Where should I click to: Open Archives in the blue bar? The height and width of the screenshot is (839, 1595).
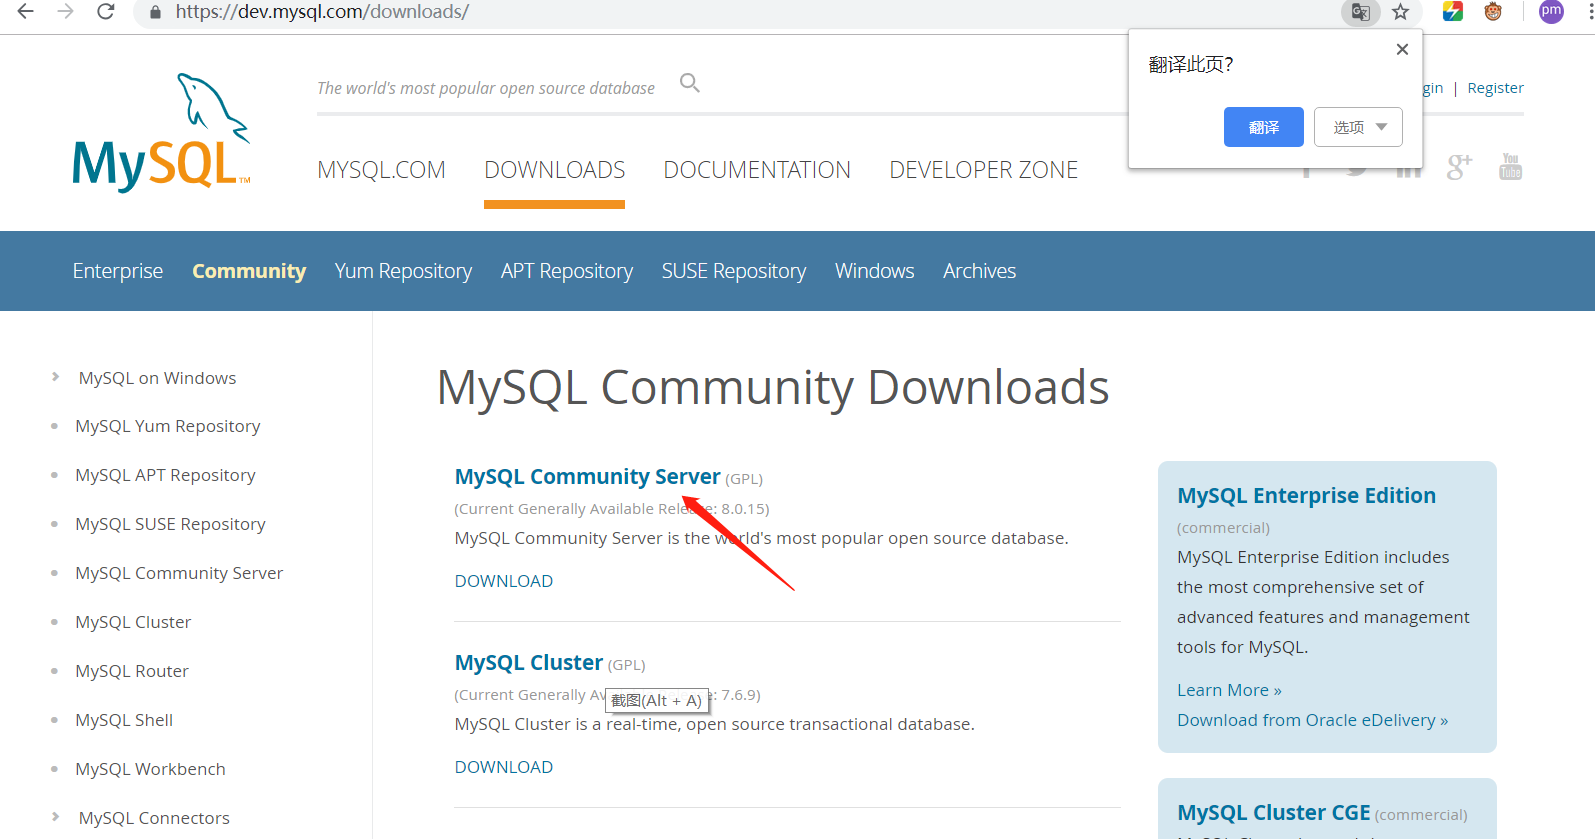[x=979, y=271]
